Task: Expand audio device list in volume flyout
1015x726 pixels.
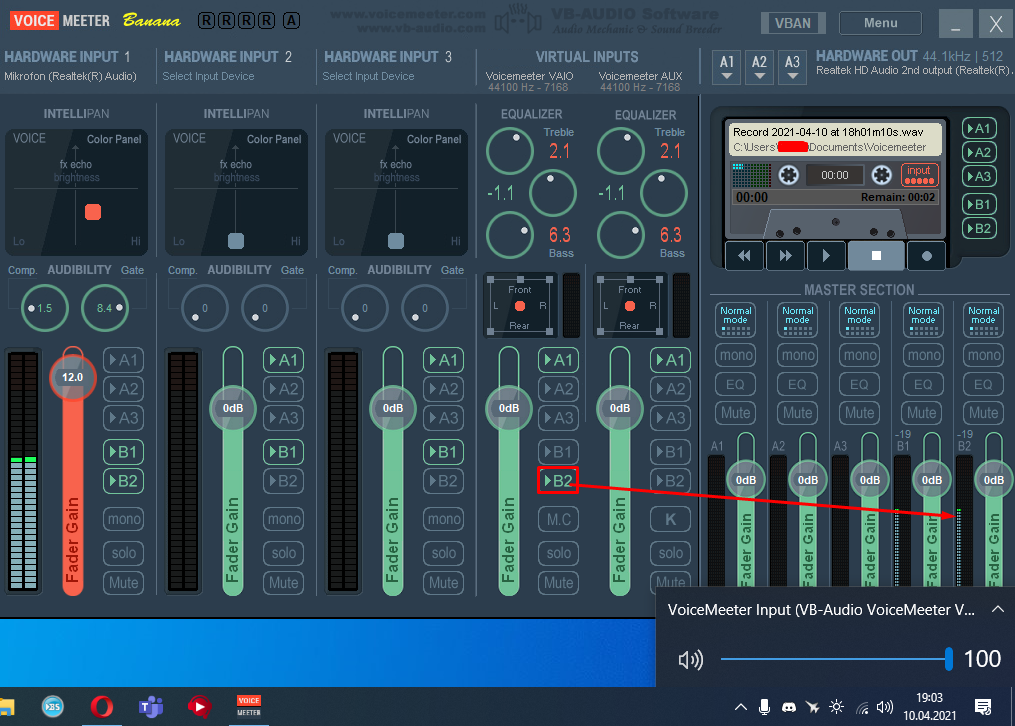Action: [x=998, y=609]
